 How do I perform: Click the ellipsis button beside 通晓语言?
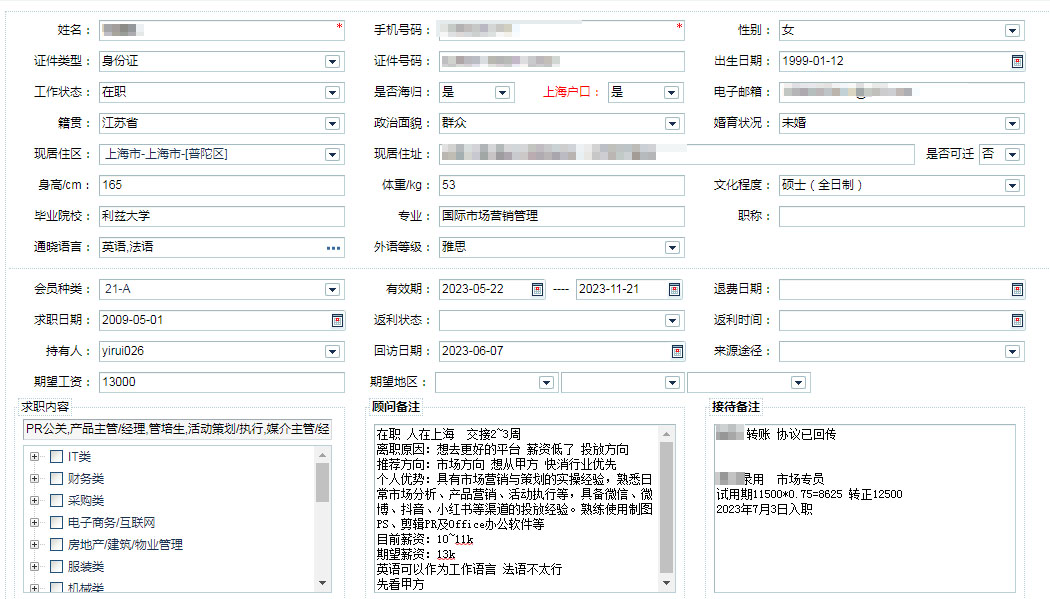click(x=333, y=248)
